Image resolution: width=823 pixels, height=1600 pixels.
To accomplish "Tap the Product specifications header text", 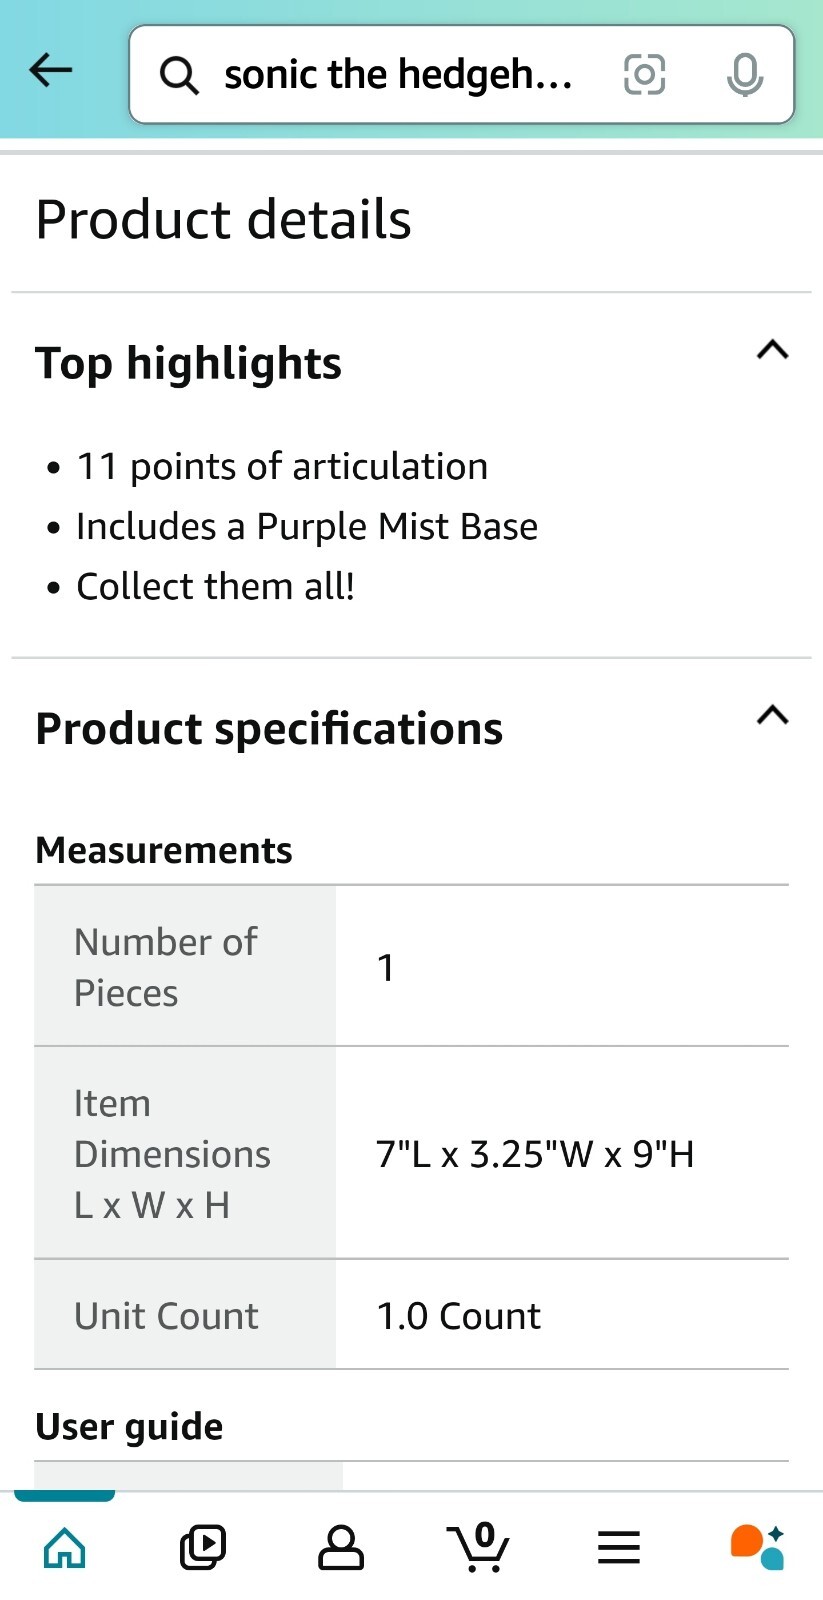I will (x=269, y=728).
